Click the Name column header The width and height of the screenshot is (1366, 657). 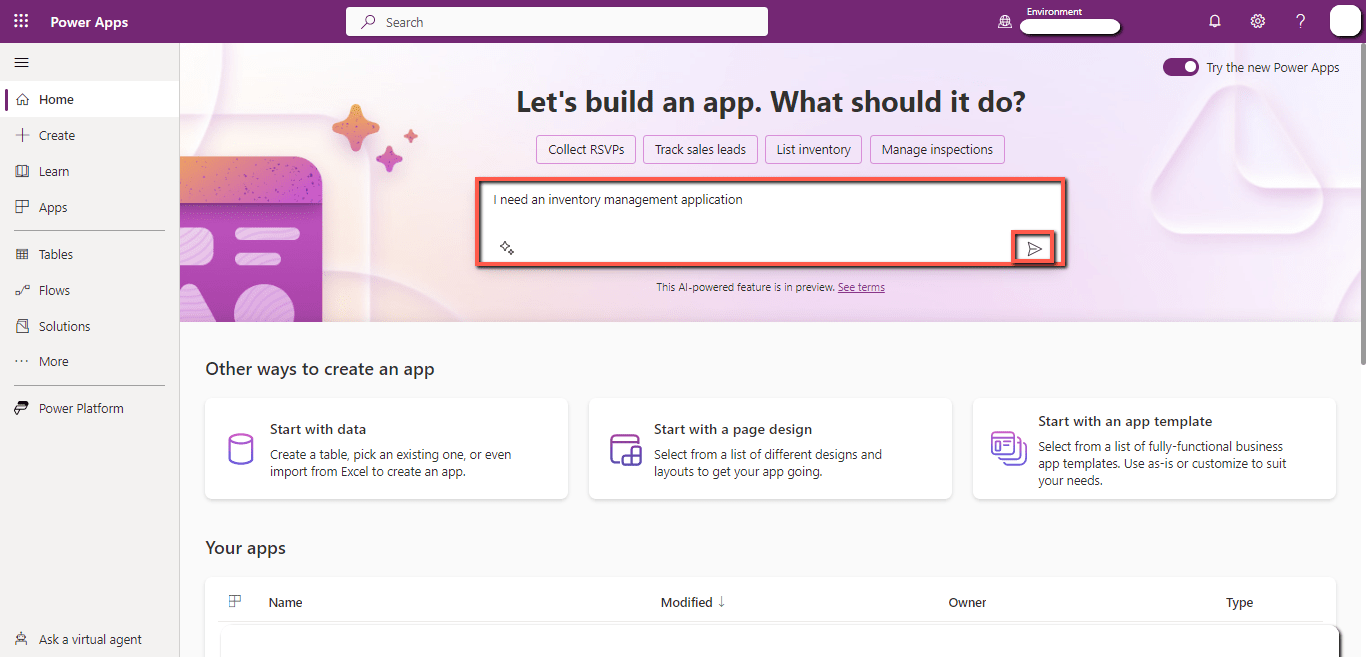[x=285, y=602]
